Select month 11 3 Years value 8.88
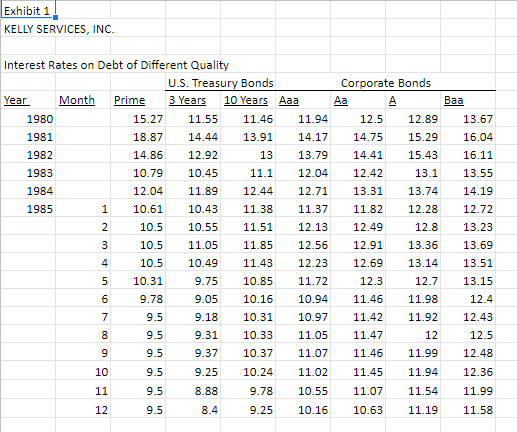Screen dimensions: 517x432 pyautogui.click(x=193, y=390)
